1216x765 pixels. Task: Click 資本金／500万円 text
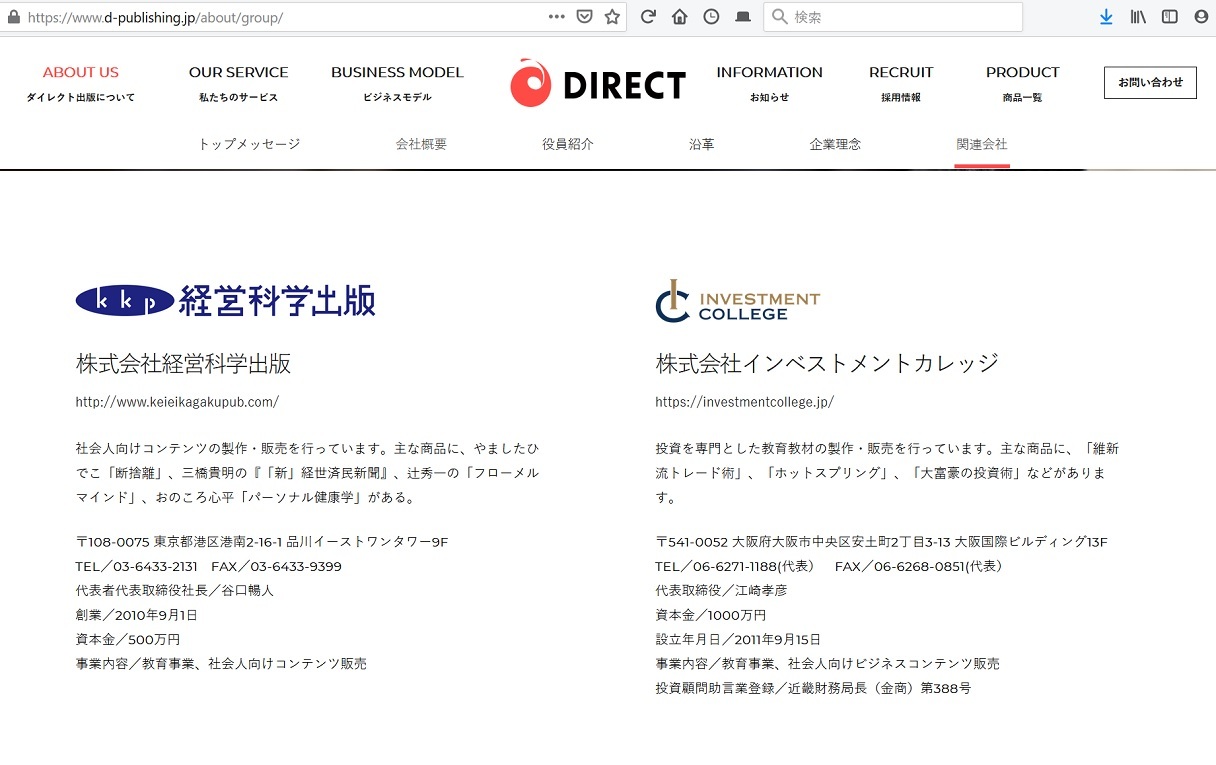pos(127,639)
